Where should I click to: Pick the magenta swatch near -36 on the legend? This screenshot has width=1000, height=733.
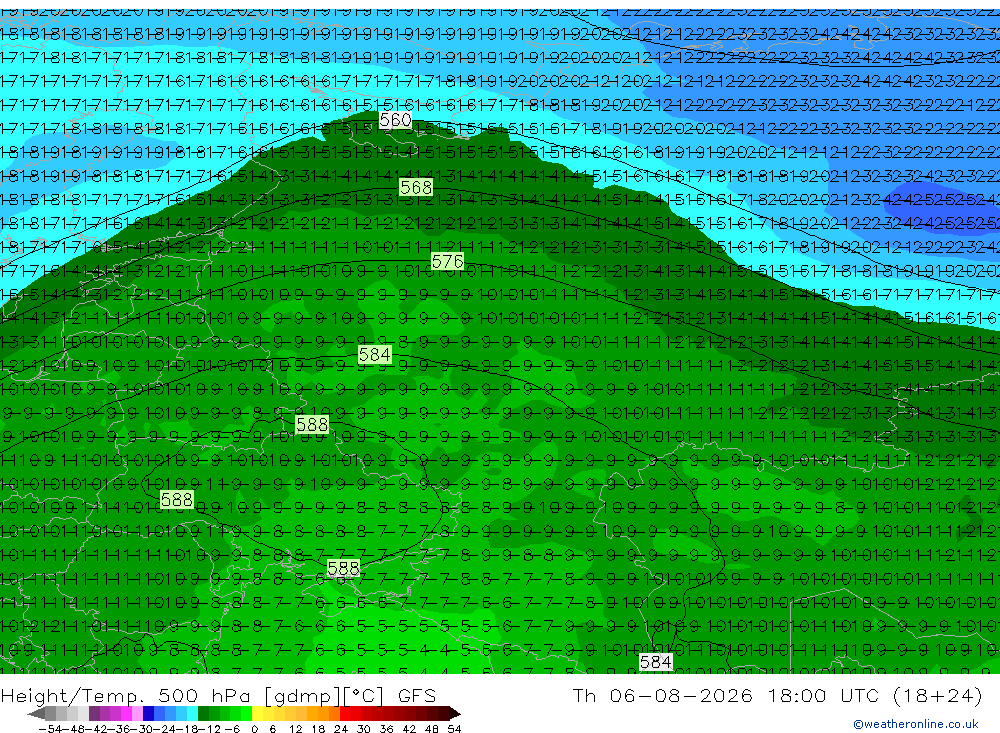click(x=126, y=714)
